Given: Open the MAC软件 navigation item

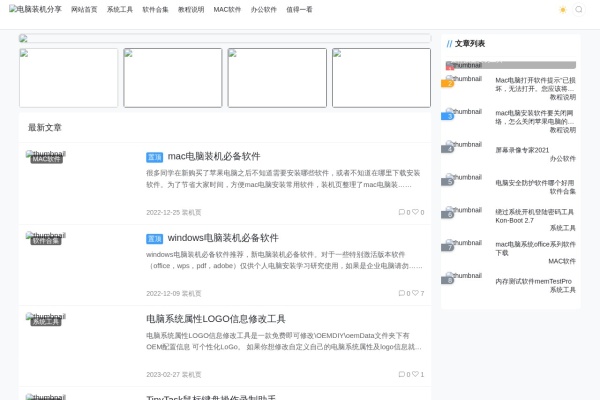Looking at the screenshot, I should 227,10.
